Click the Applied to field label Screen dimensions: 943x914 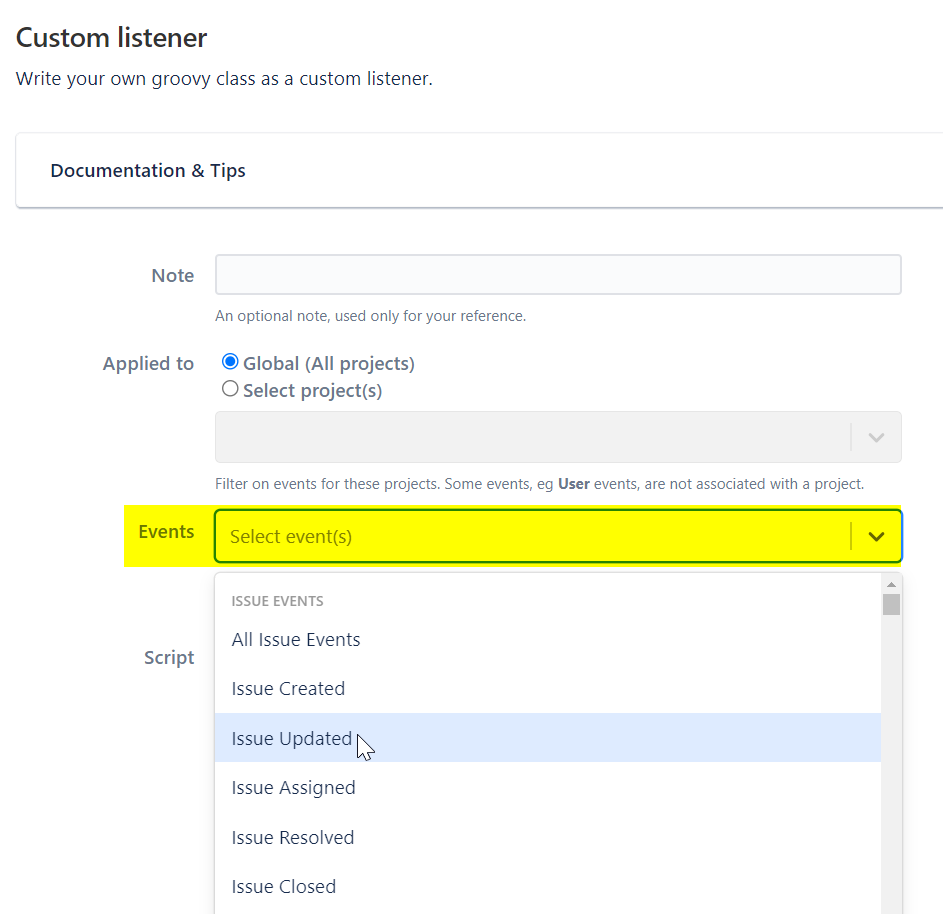click(148, 364)
